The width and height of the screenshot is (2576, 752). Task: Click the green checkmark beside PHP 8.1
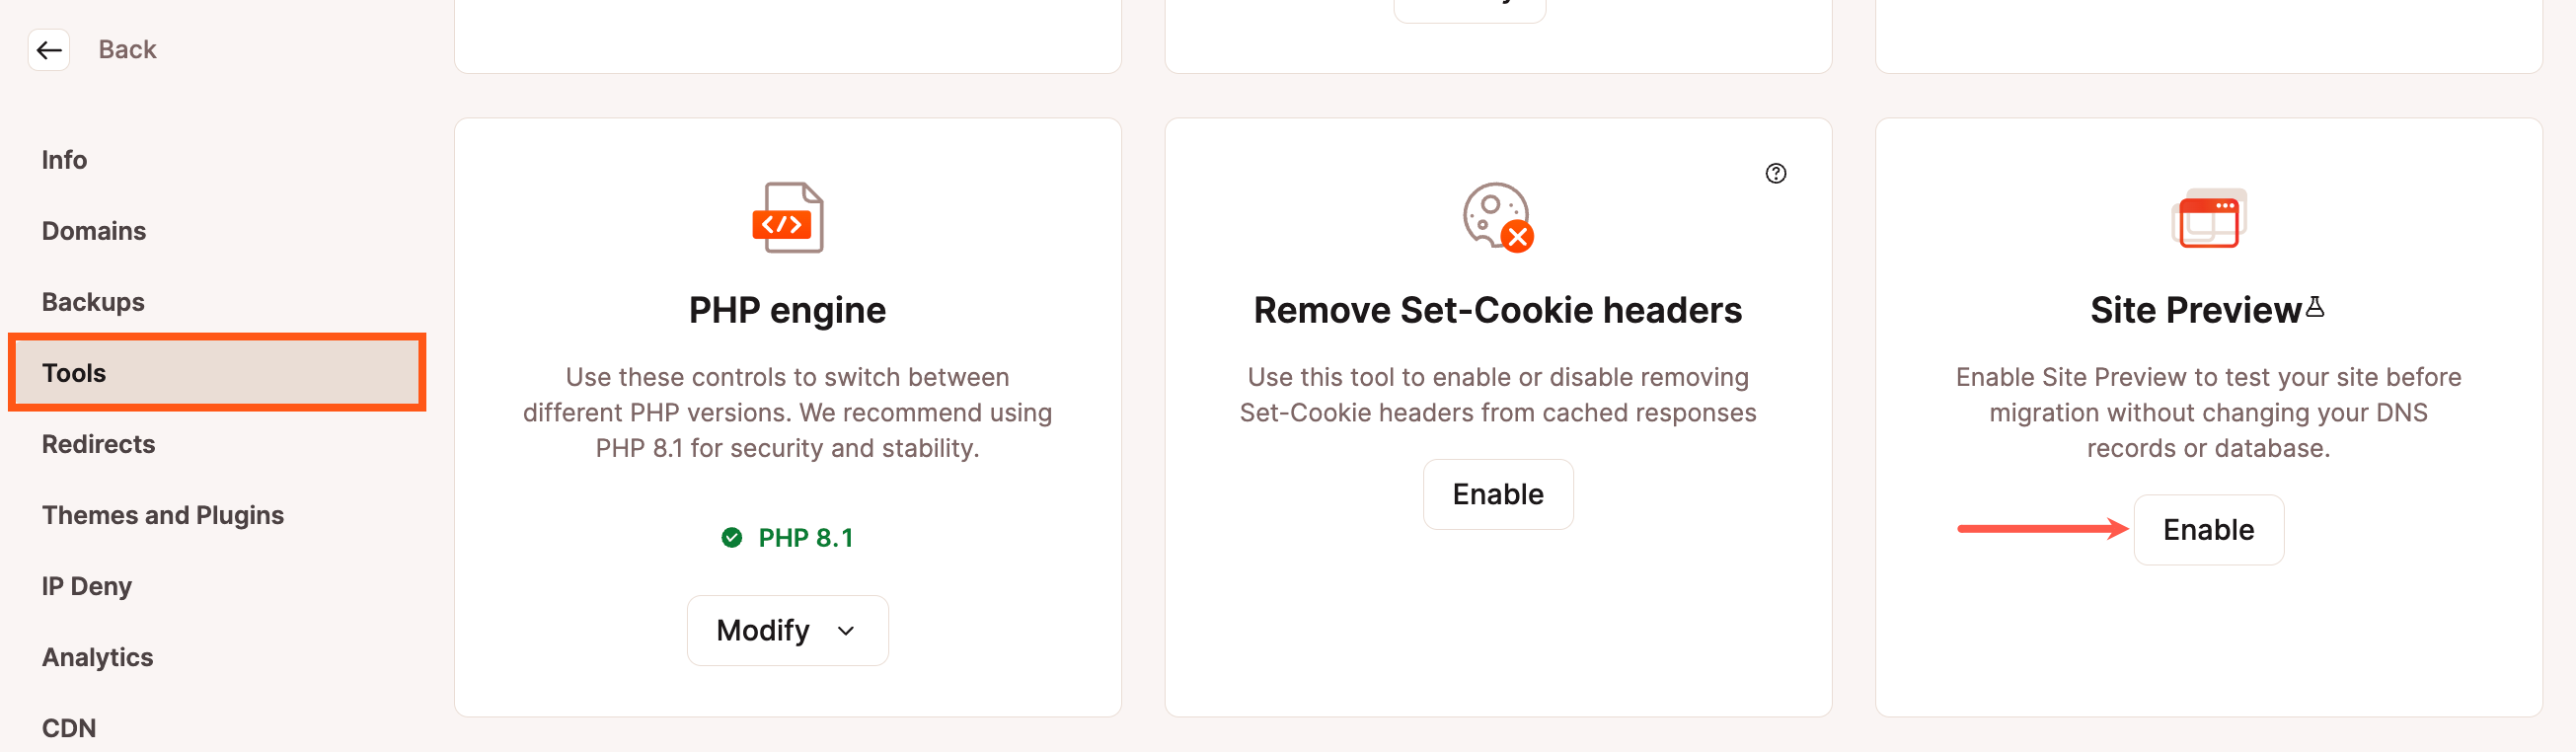[732, 538]
